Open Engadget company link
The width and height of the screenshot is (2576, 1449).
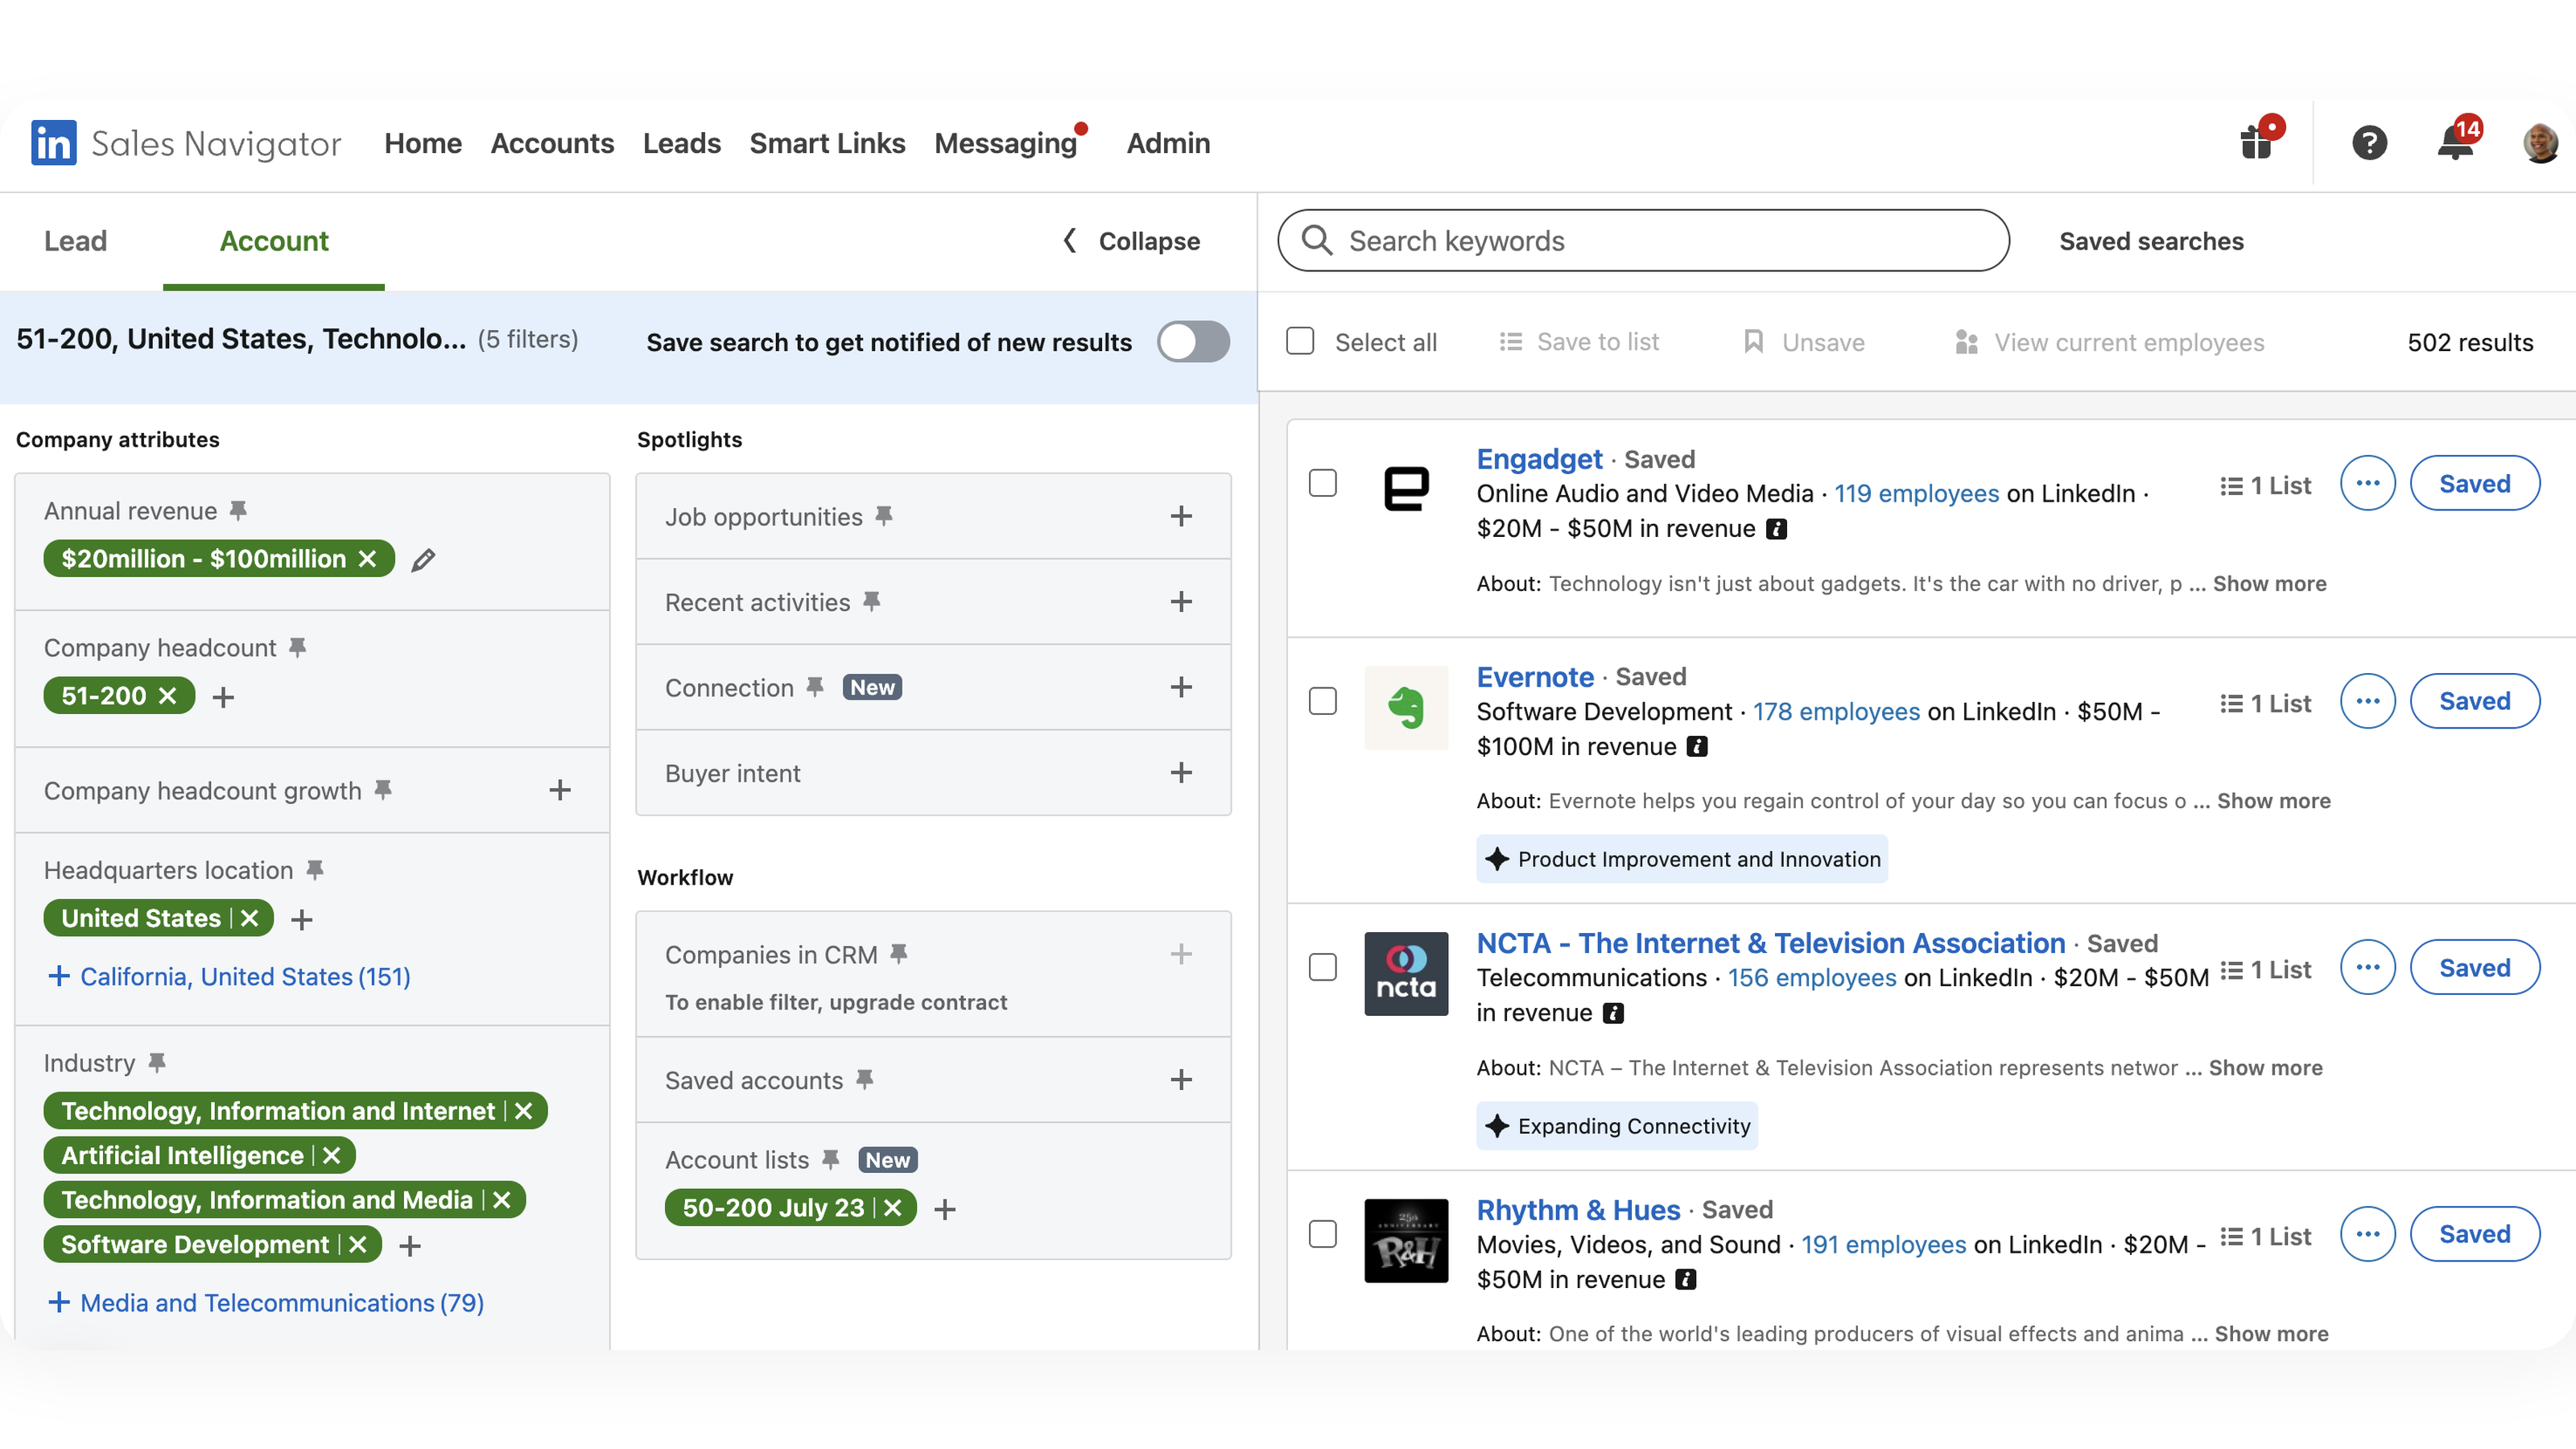(1539, 459)
